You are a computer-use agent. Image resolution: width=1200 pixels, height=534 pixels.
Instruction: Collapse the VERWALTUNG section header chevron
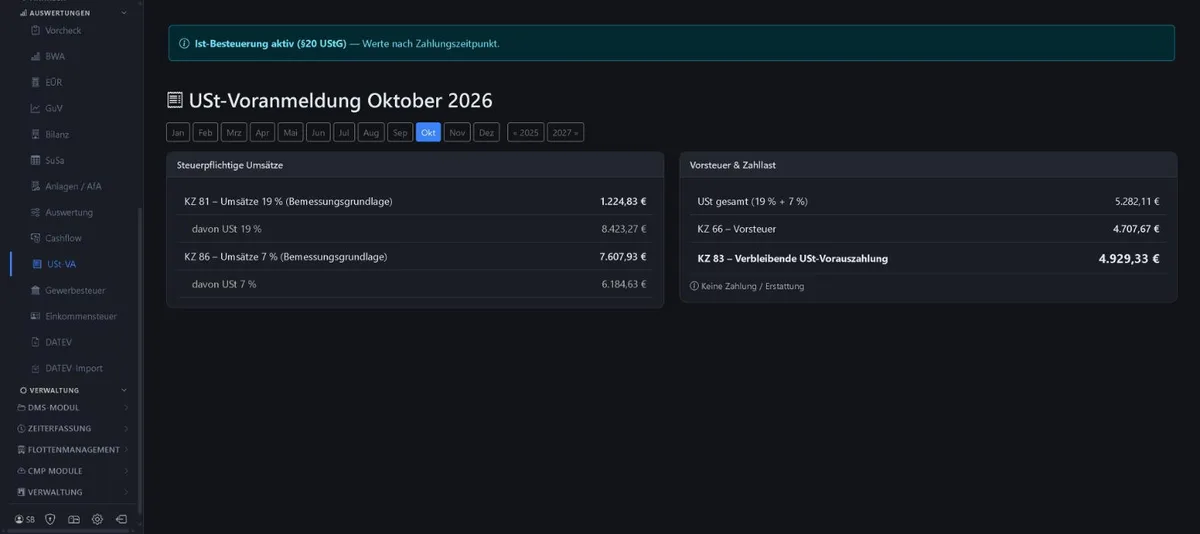point(124,390)
